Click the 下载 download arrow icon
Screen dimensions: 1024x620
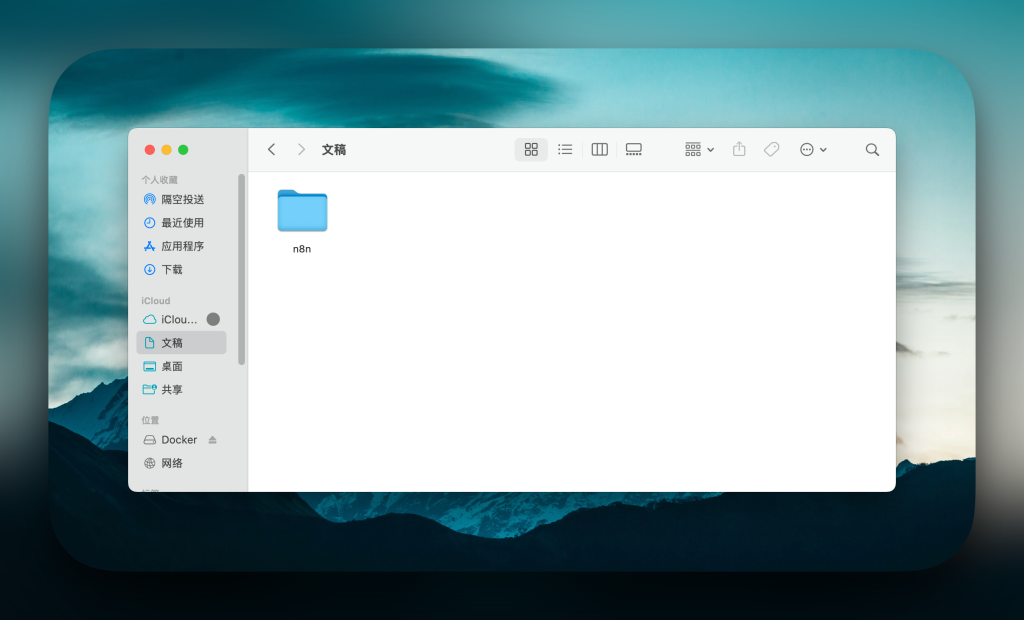(150, 270)
